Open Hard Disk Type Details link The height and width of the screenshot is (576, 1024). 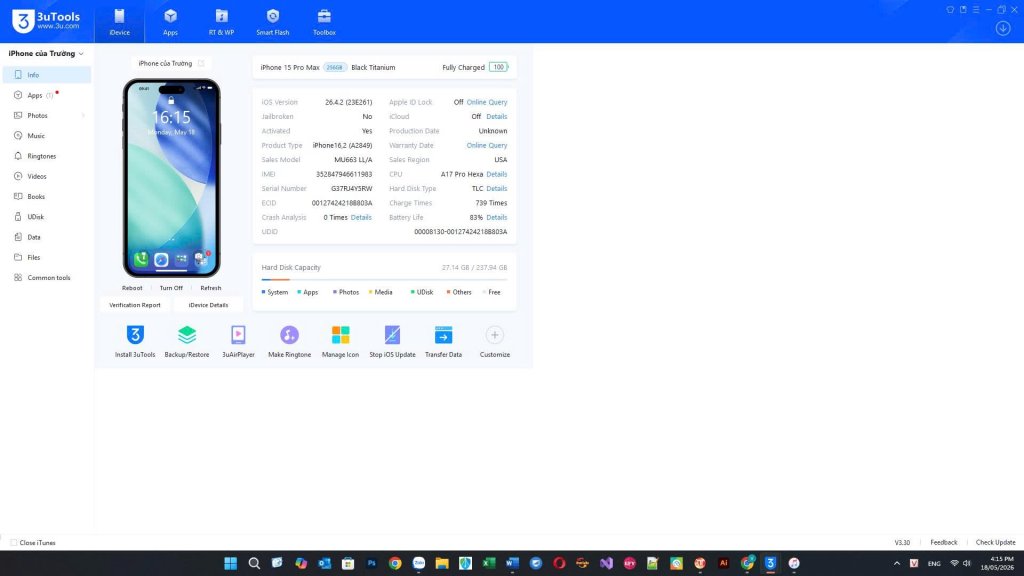point(496,189)
